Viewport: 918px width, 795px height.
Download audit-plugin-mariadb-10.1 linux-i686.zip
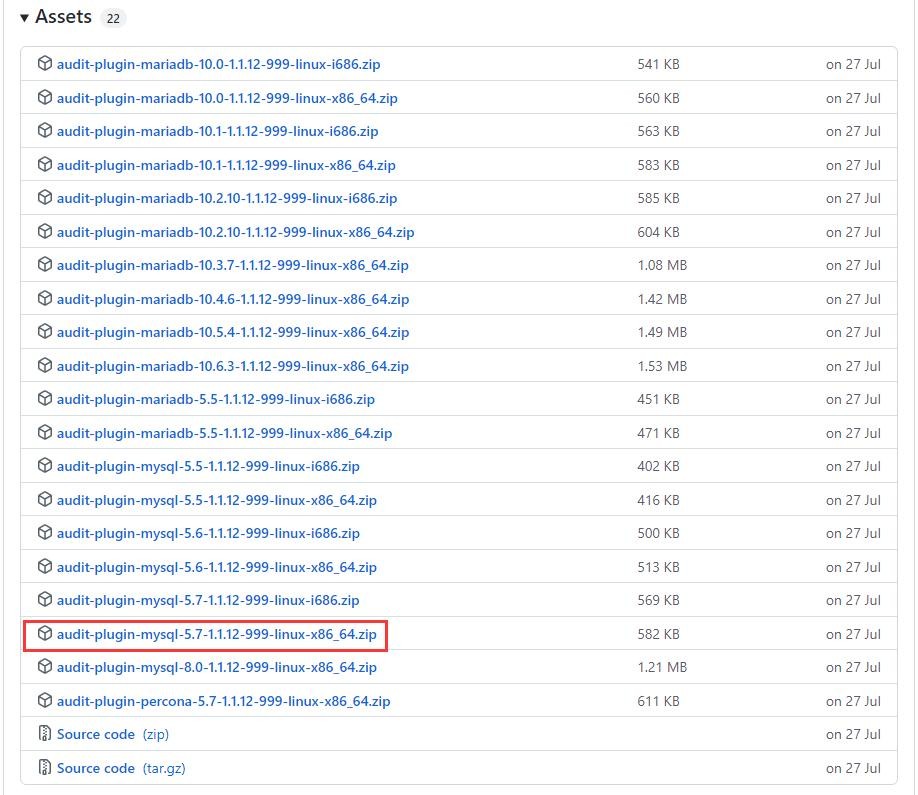click(217, 132)
